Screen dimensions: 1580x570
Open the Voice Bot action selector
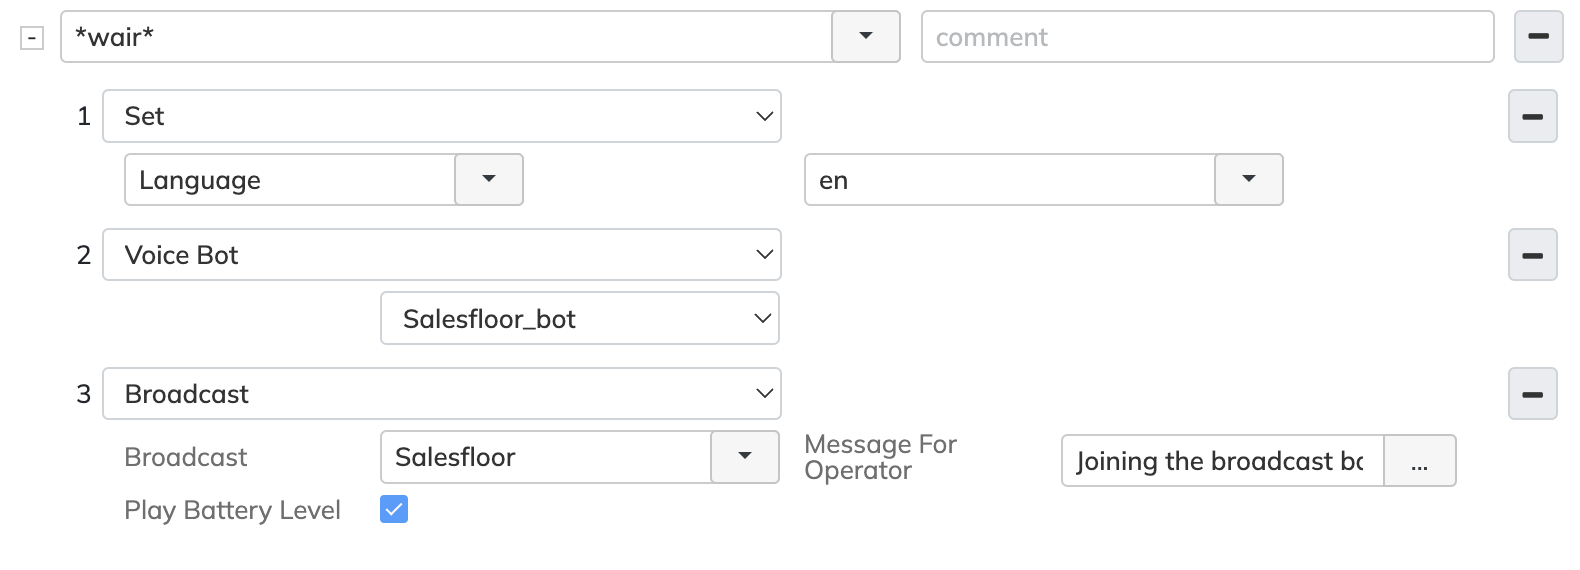[441, 255]
